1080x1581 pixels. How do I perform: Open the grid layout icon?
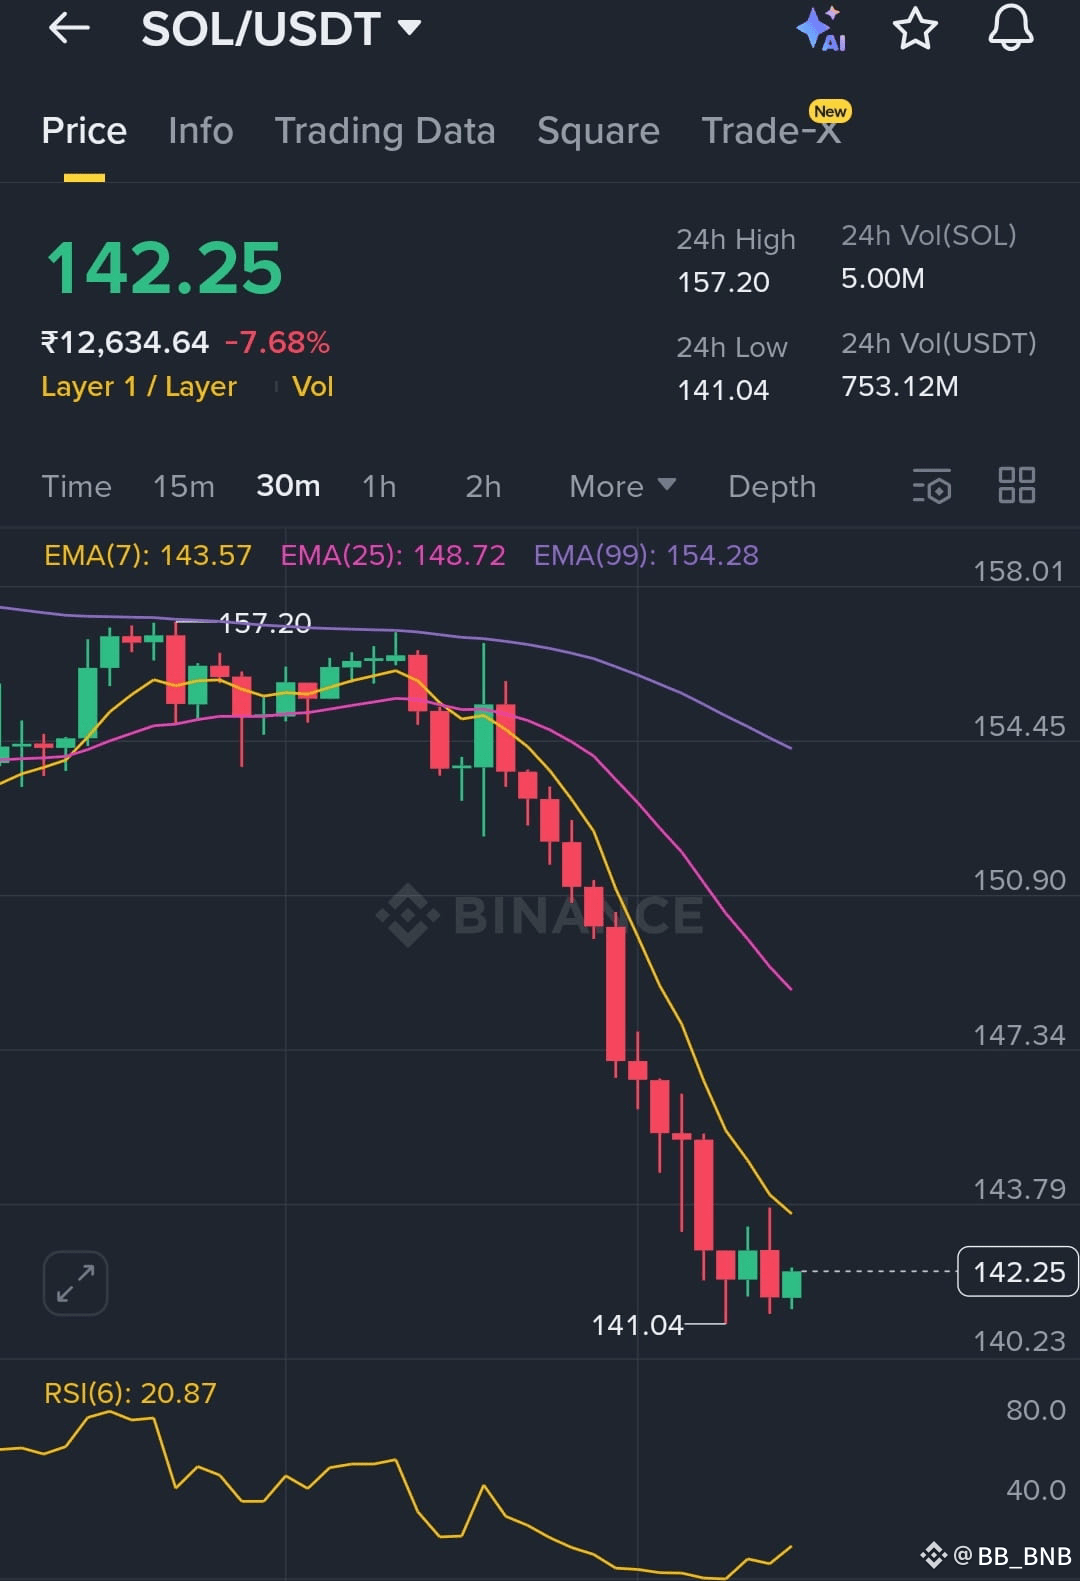[x=1017, y=485]
